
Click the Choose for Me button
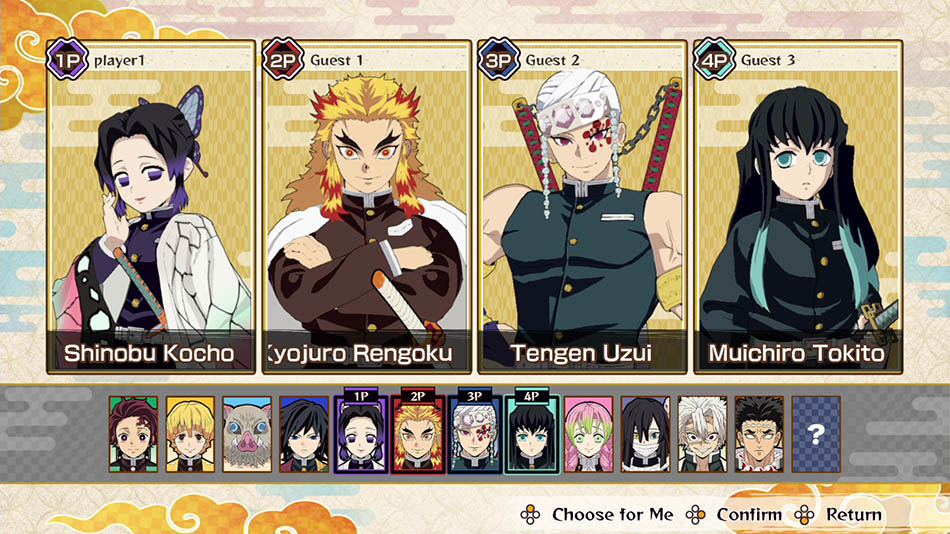point(597,515)
